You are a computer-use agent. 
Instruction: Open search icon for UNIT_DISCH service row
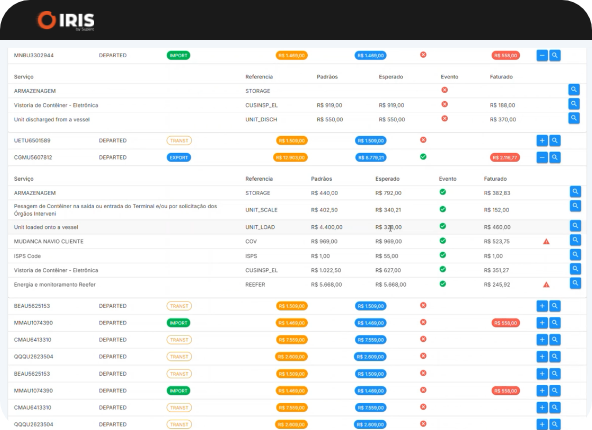(x=574, y=118)
